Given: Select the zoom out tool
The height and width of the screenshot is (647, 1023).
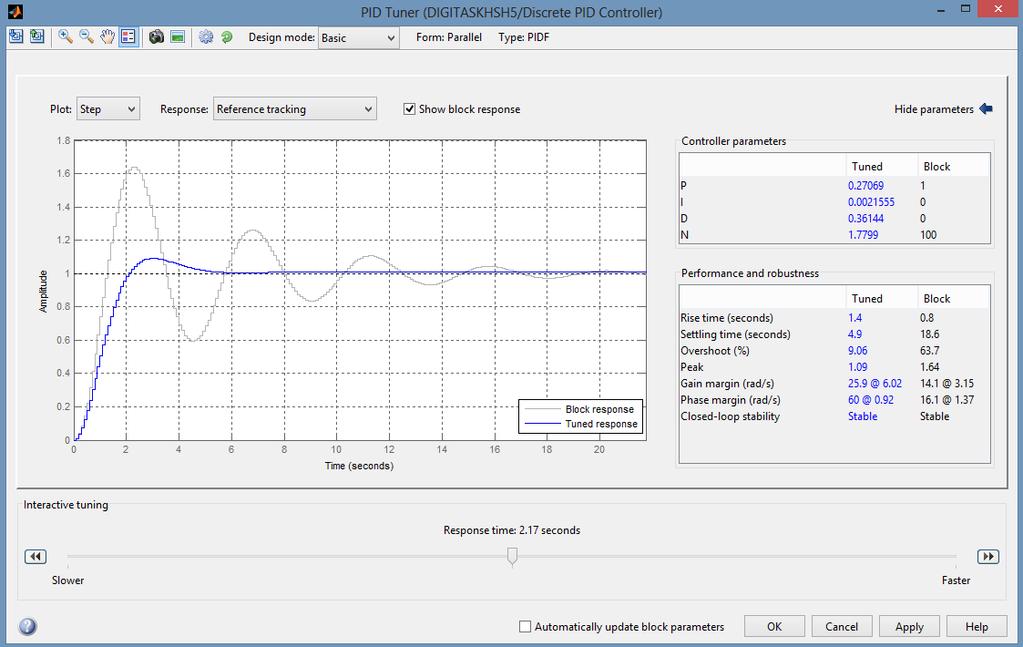Looking at the screenshot, I should coord(86,37).
